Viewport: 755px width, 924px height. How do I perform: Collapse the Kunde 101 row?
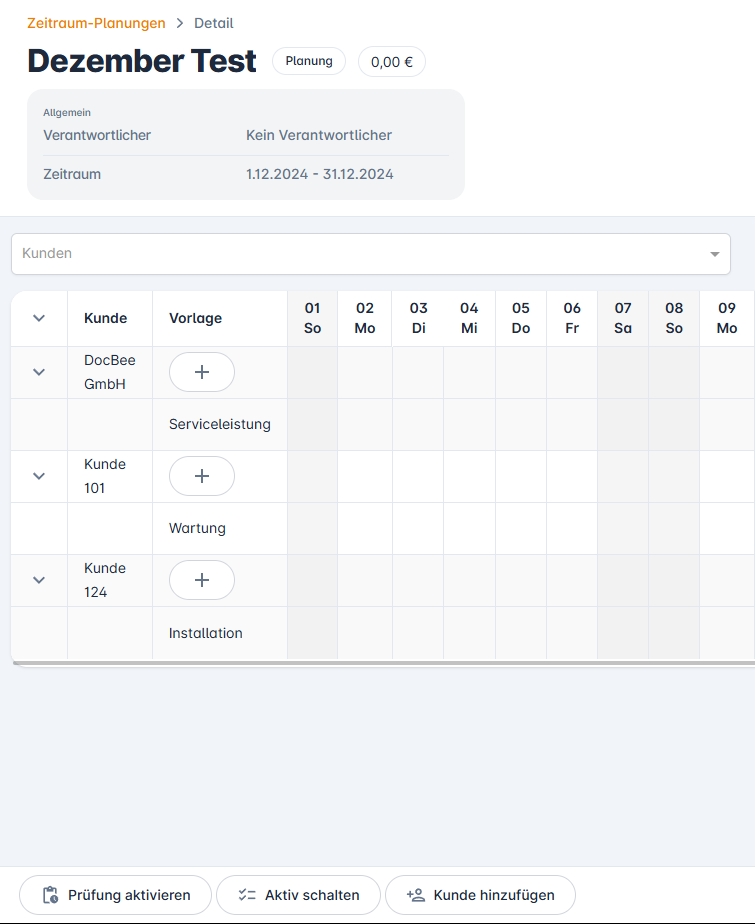point(39,476)
